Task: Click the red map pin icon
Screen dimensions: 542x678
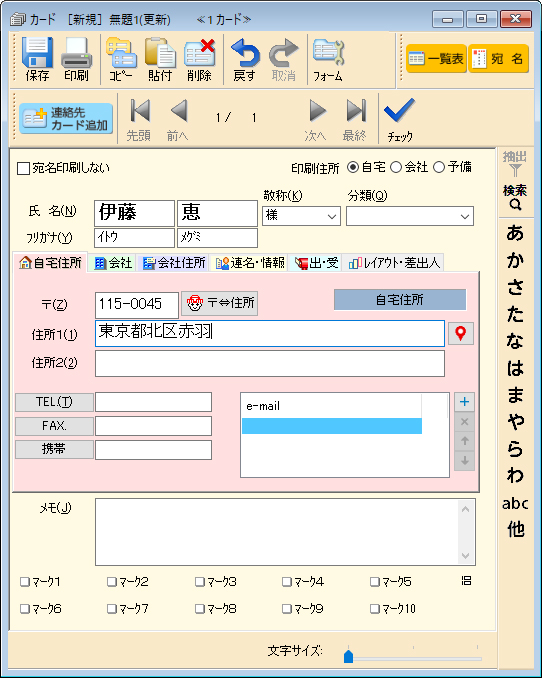Action: point(461,333)
